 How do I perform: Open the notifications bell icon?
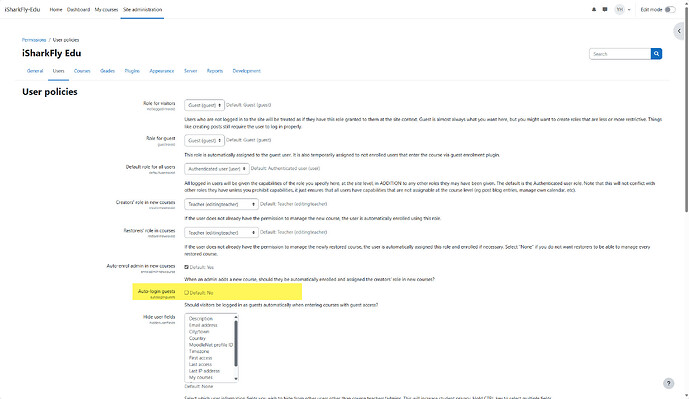594,9
